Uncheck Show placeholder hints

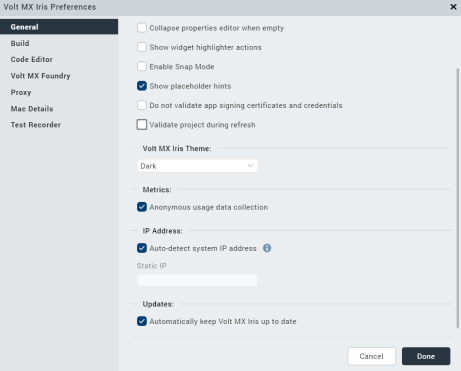point(142,86)
